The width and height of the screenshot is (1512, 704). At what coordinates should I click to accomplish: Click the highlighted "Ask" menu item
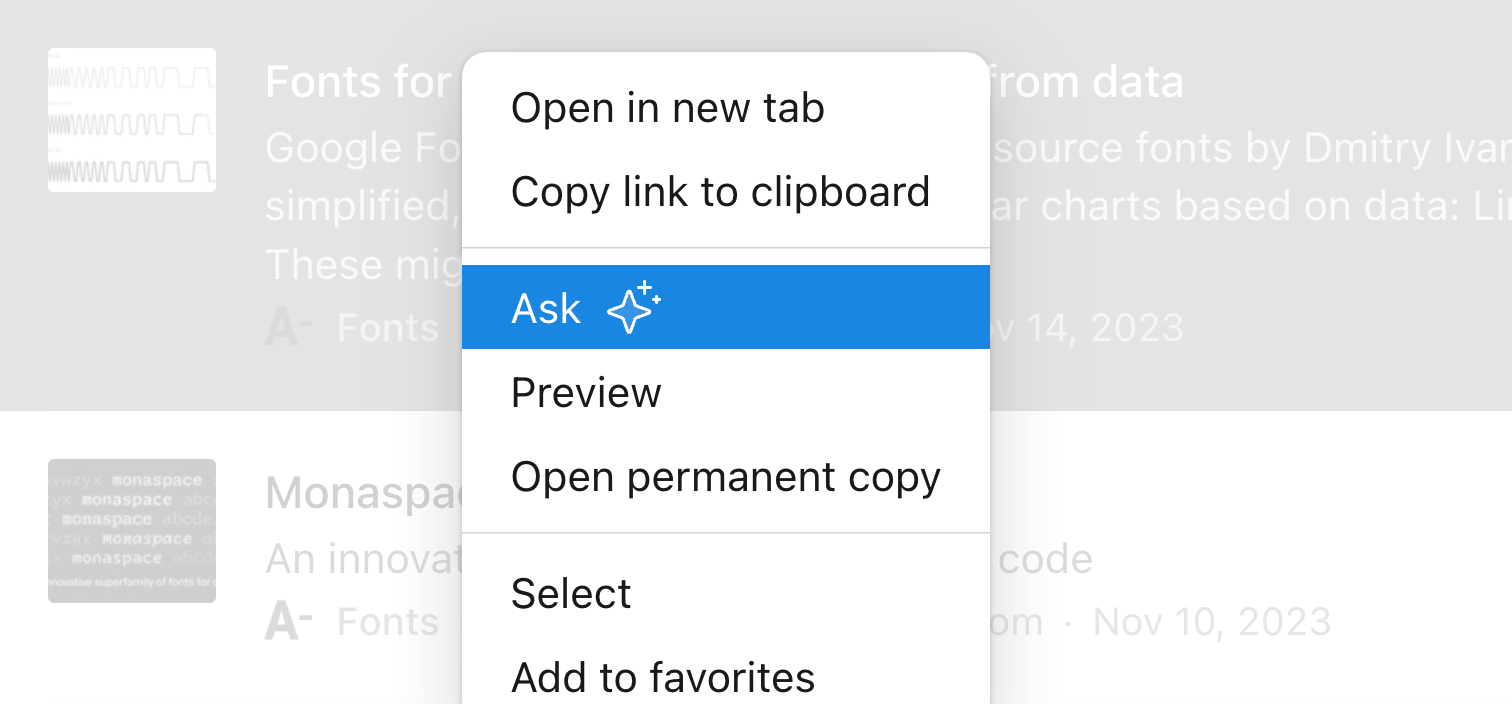pyautogui.click(x=546, y=308)
